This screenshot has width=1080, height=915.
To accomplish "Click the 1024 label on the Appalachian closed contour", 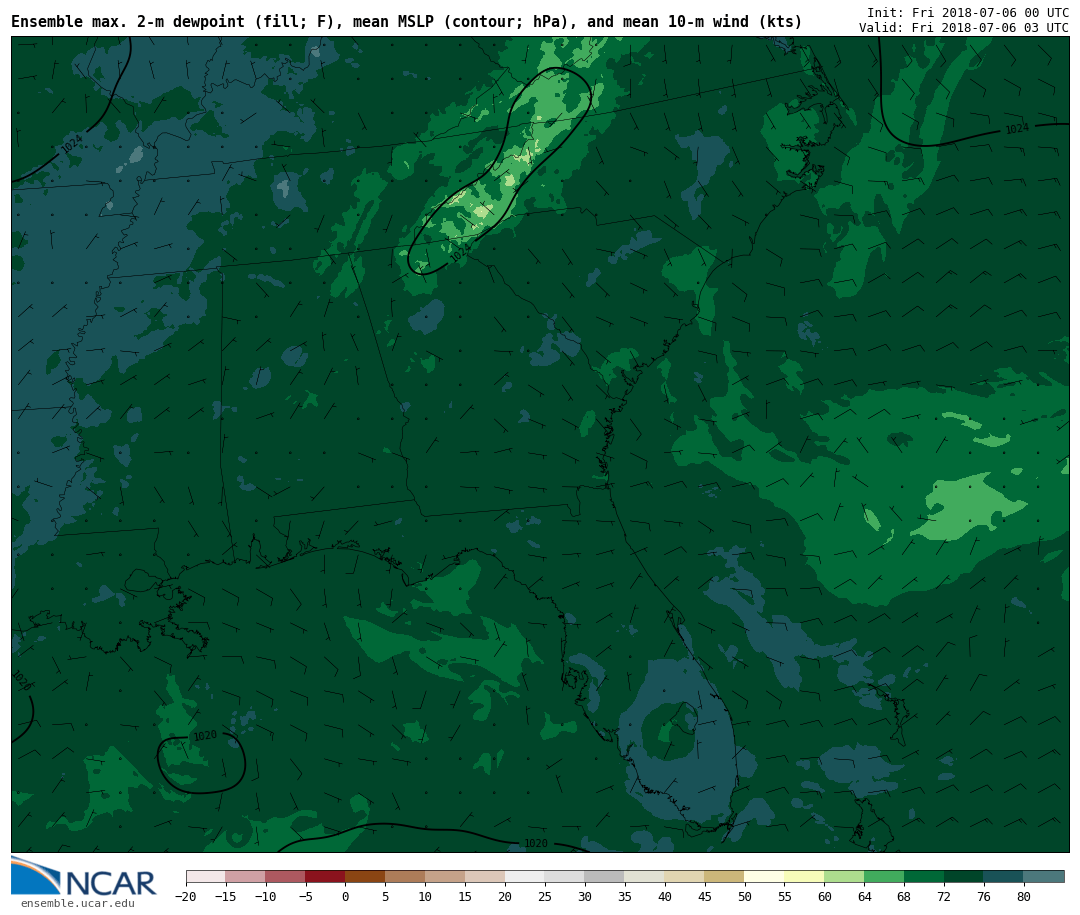I will click(459, 253).
